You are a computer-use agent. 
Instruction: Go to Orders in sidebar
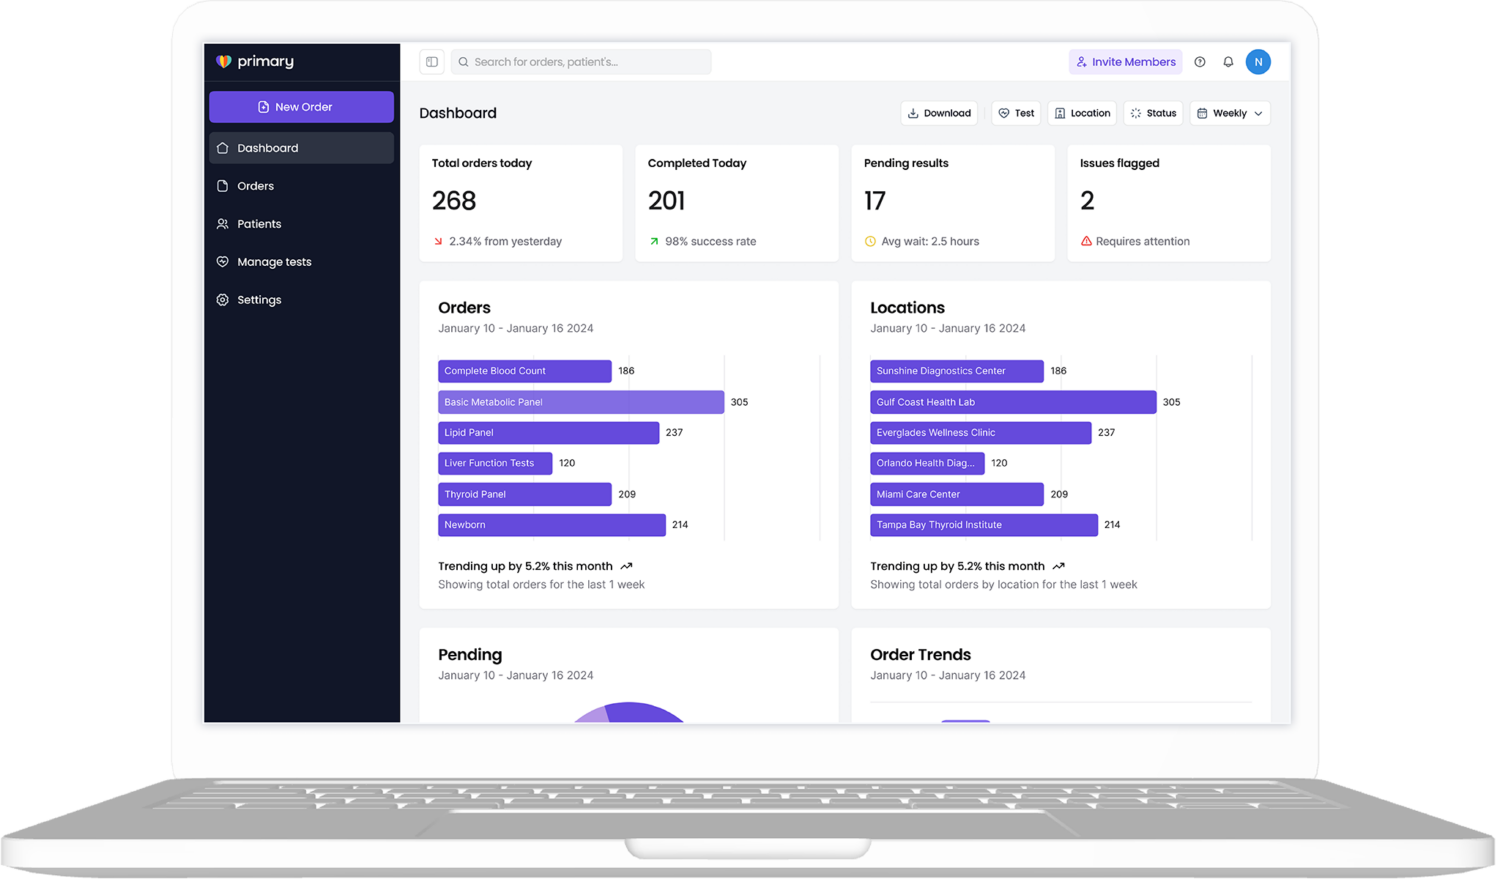[x=255, y=186]
